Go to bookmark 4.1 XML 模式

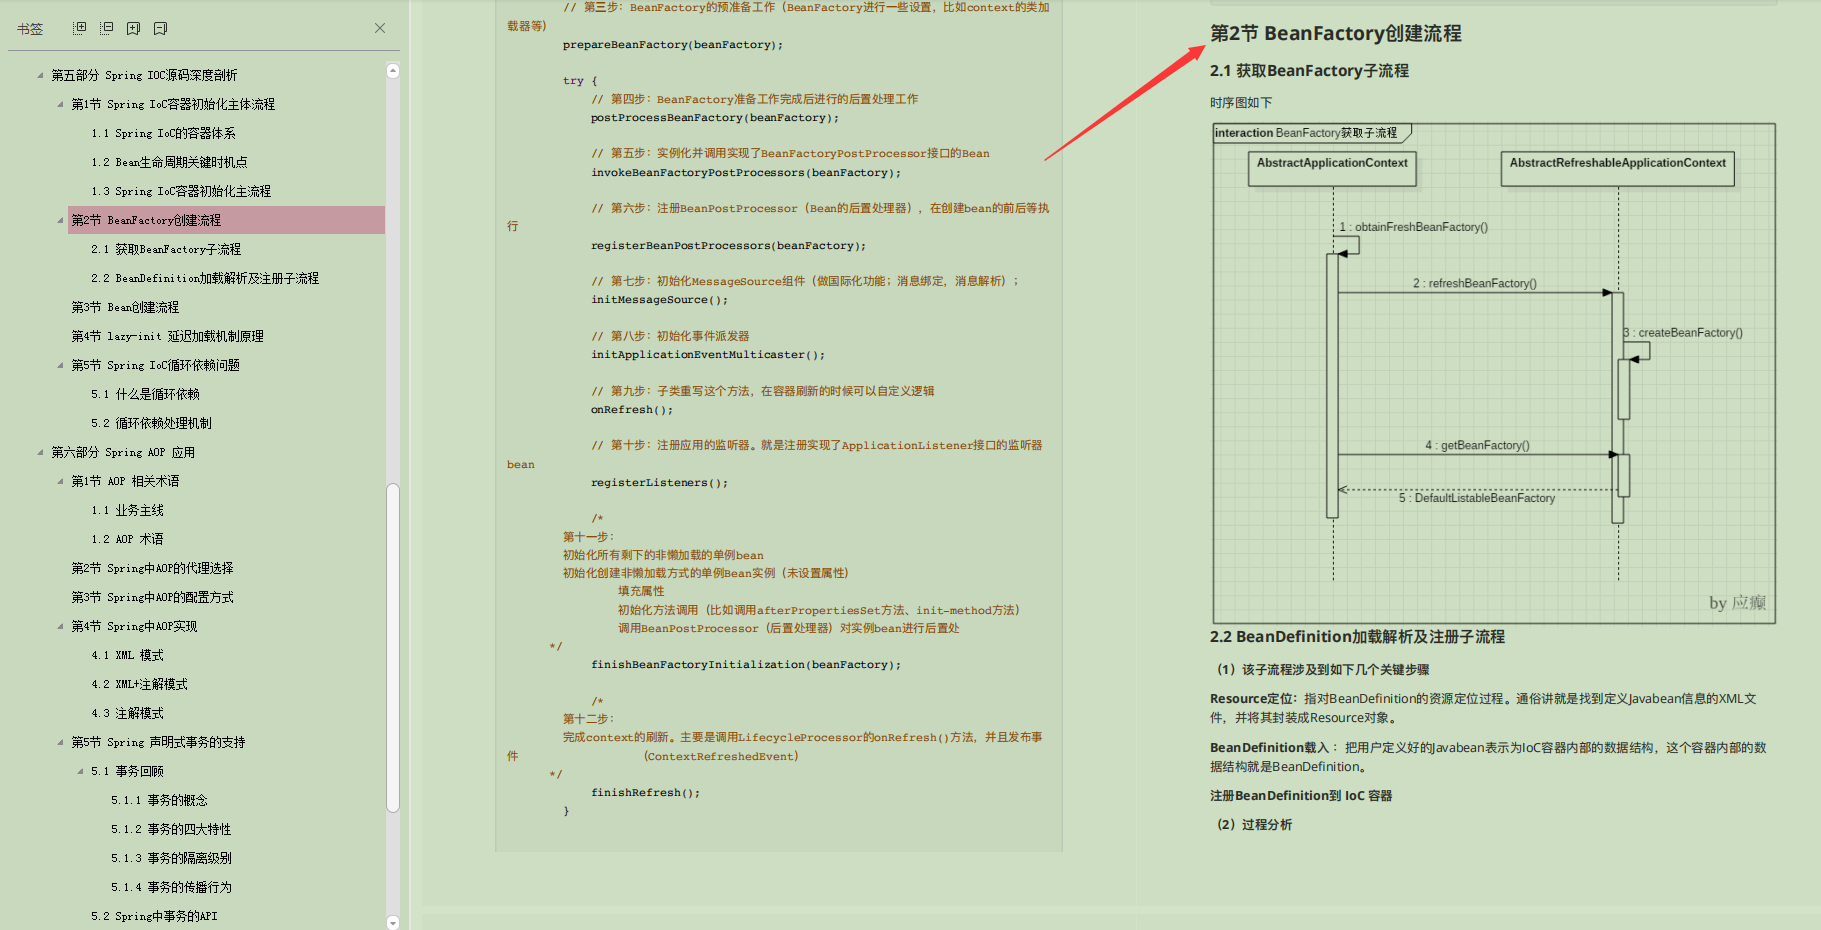(x=127, y=655)
